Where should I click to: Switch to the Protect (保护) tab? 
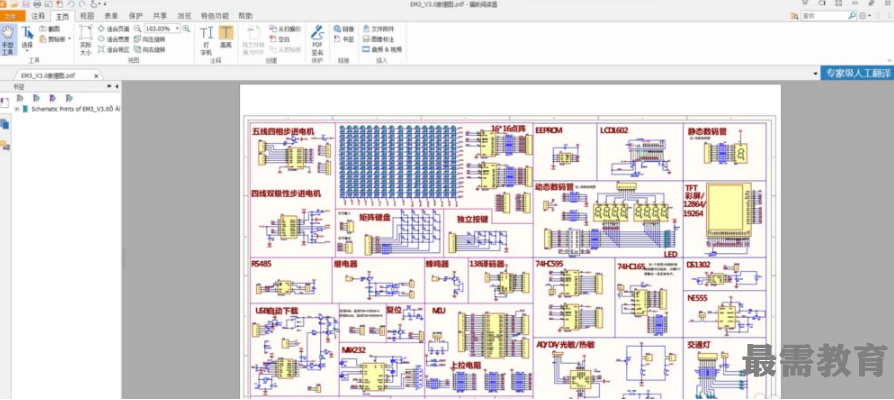pyautogui.click(x=136, y=16)
